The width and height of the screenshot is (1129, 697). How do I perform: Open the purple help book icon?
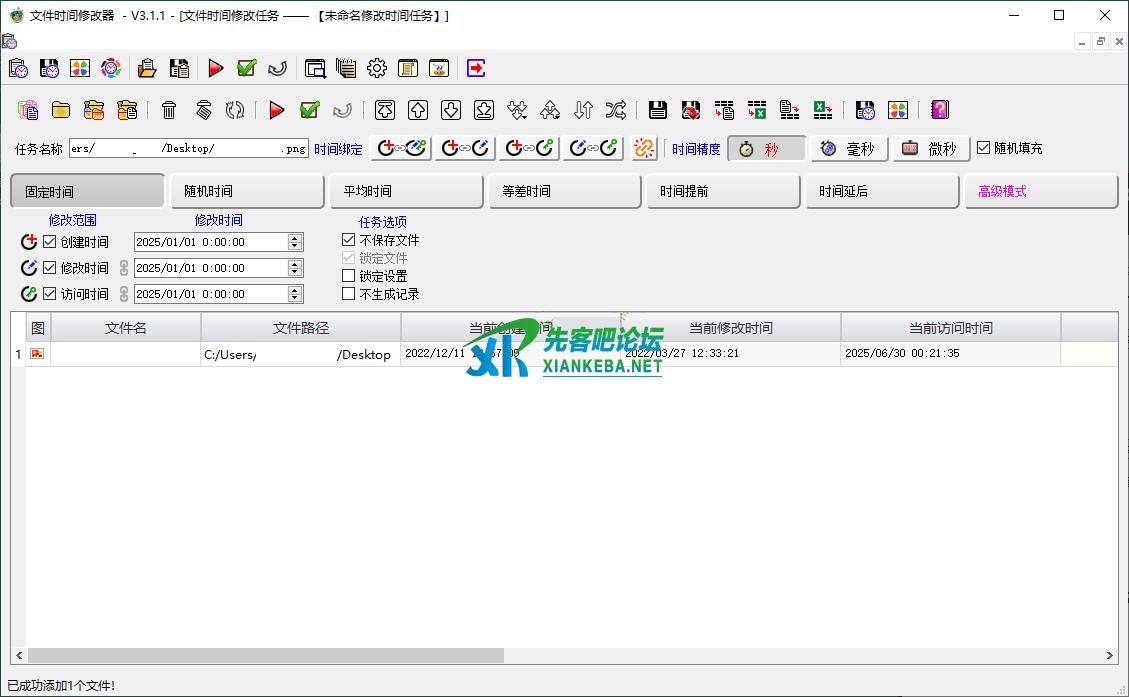tap(939, 110)
